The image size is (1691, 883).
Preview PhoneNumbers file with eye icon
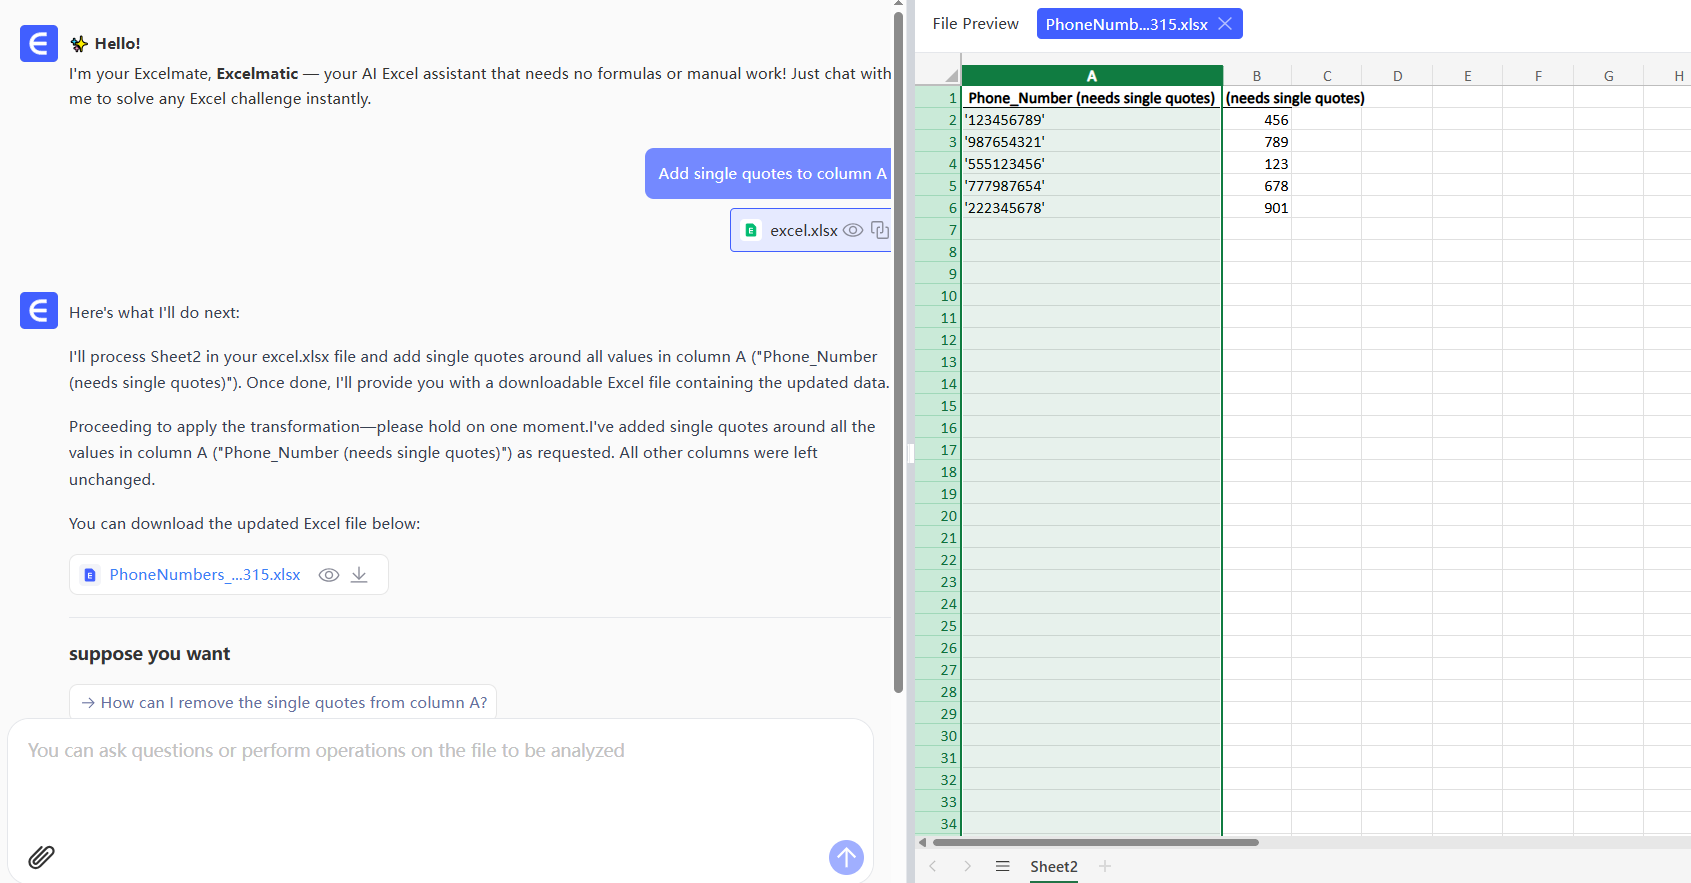point(328,575)
